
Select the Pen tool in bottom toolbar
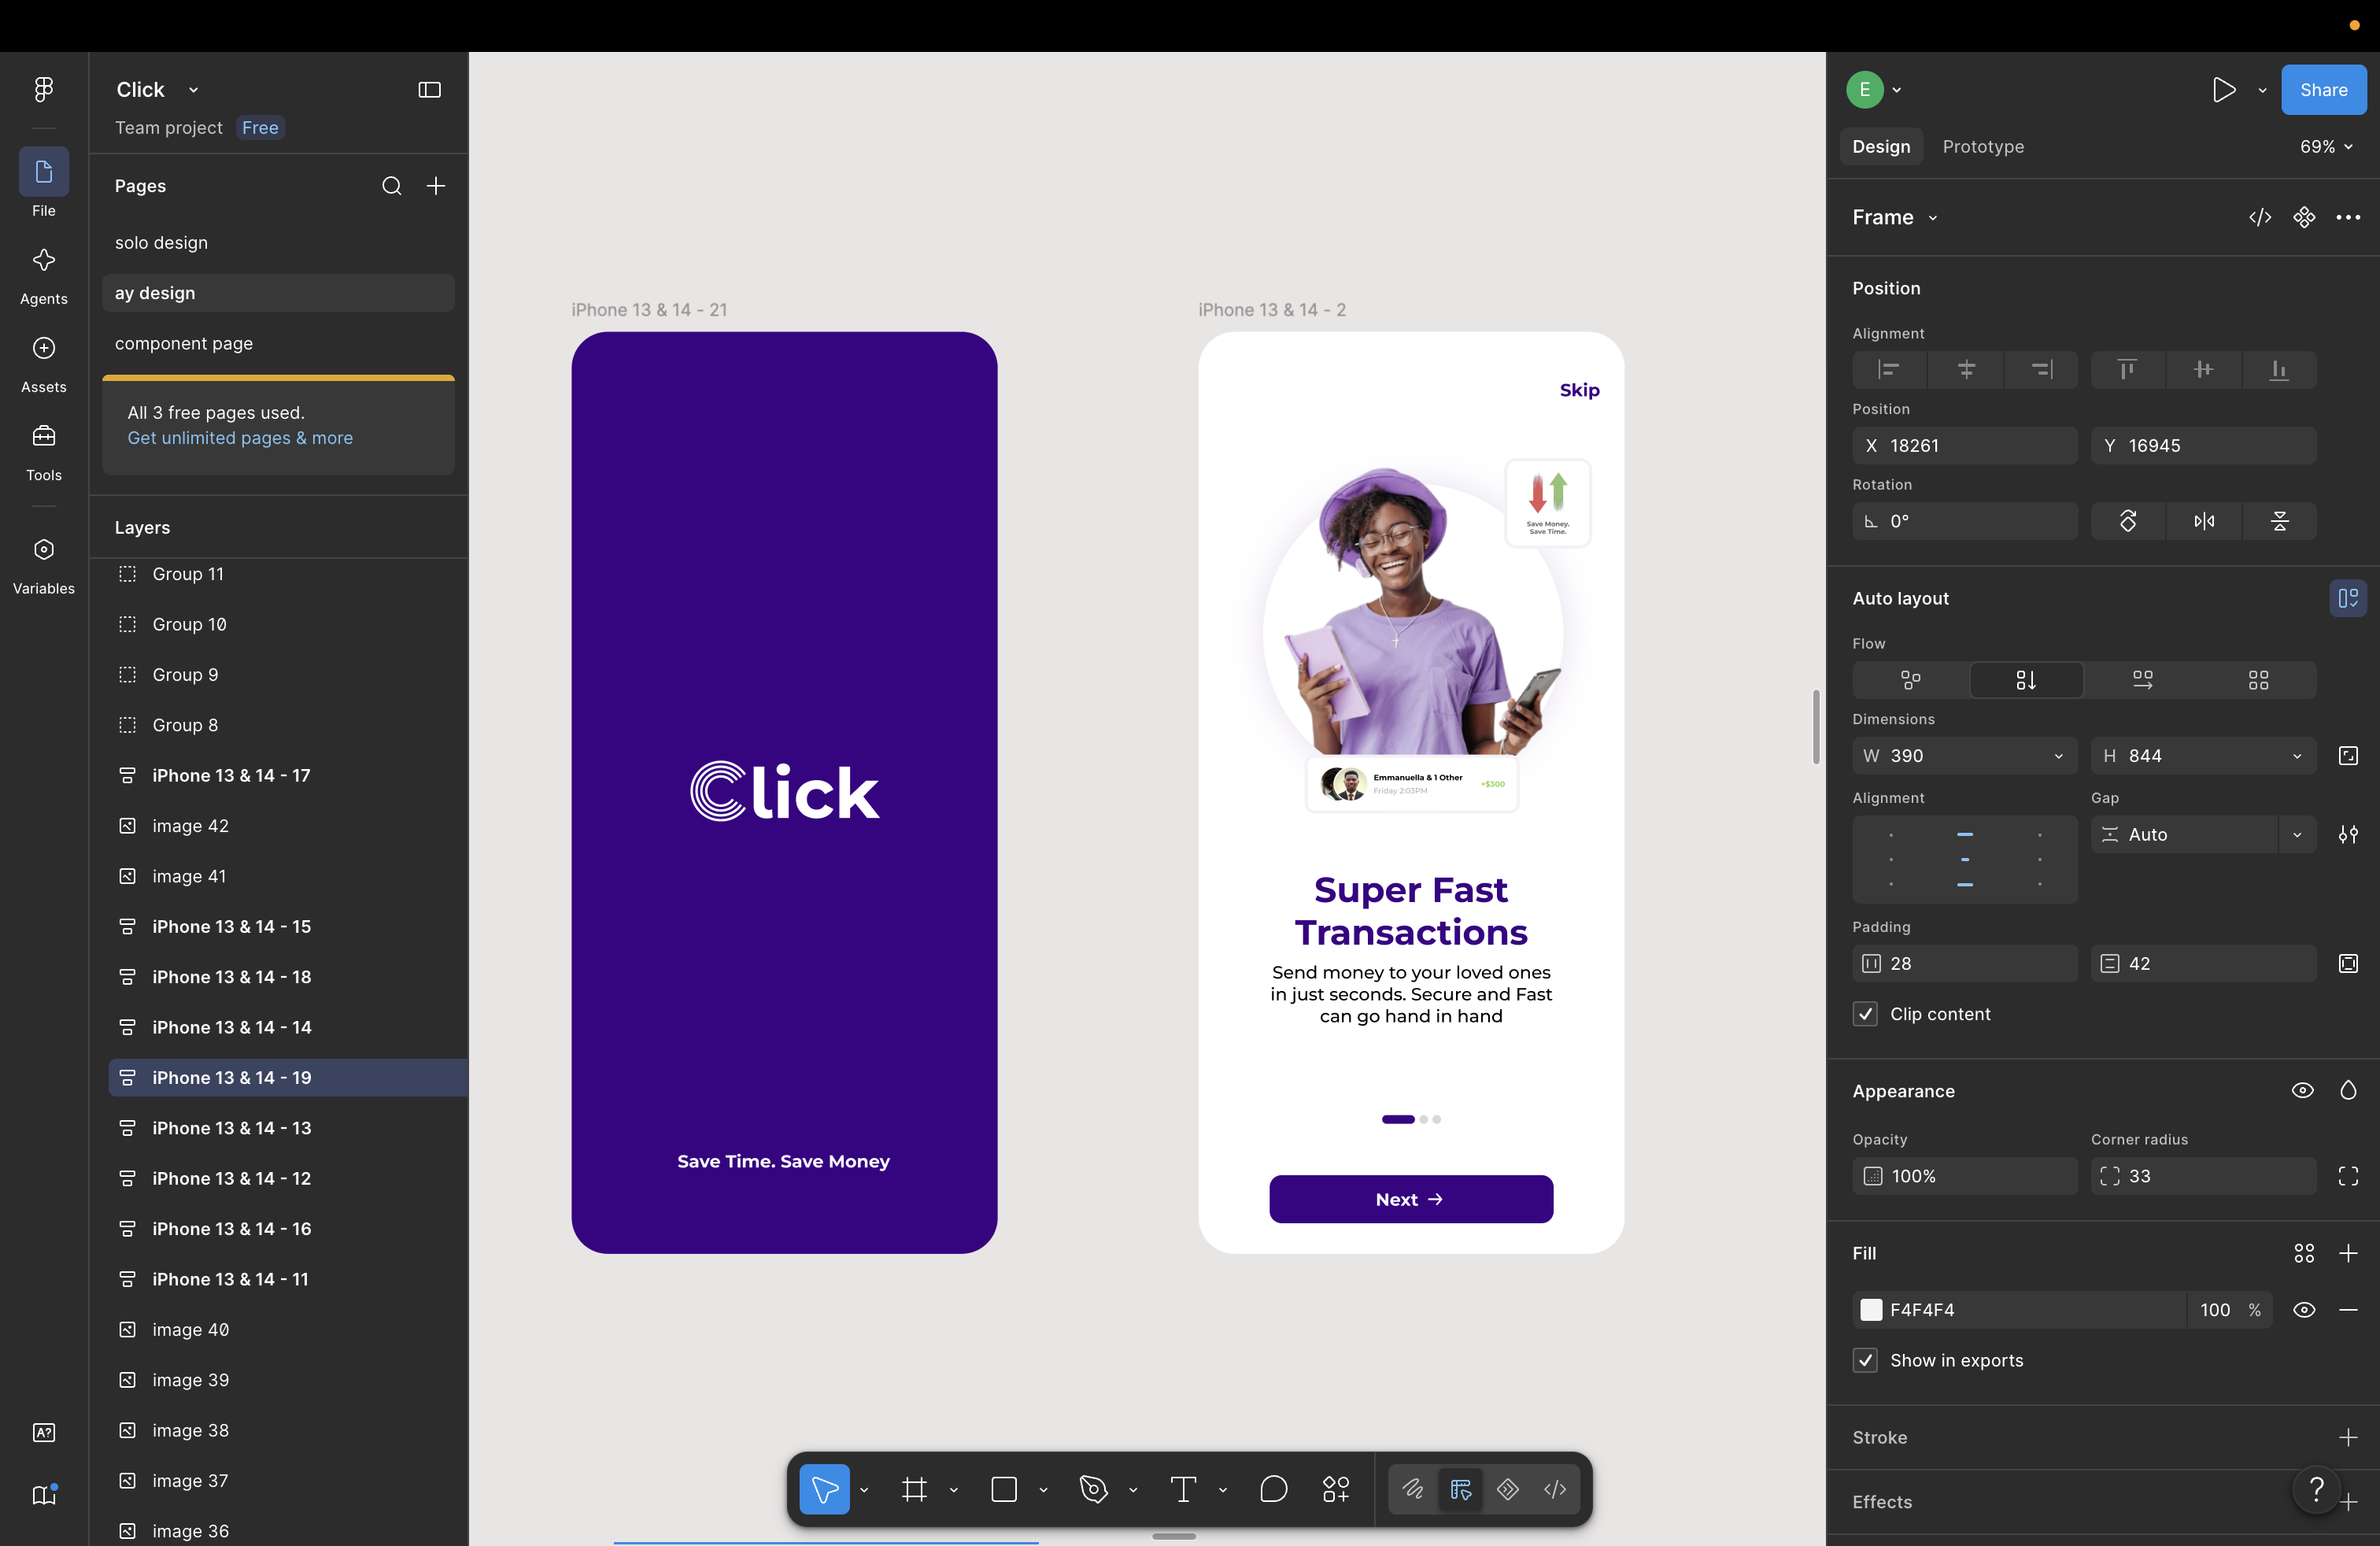point(1093,1489)
